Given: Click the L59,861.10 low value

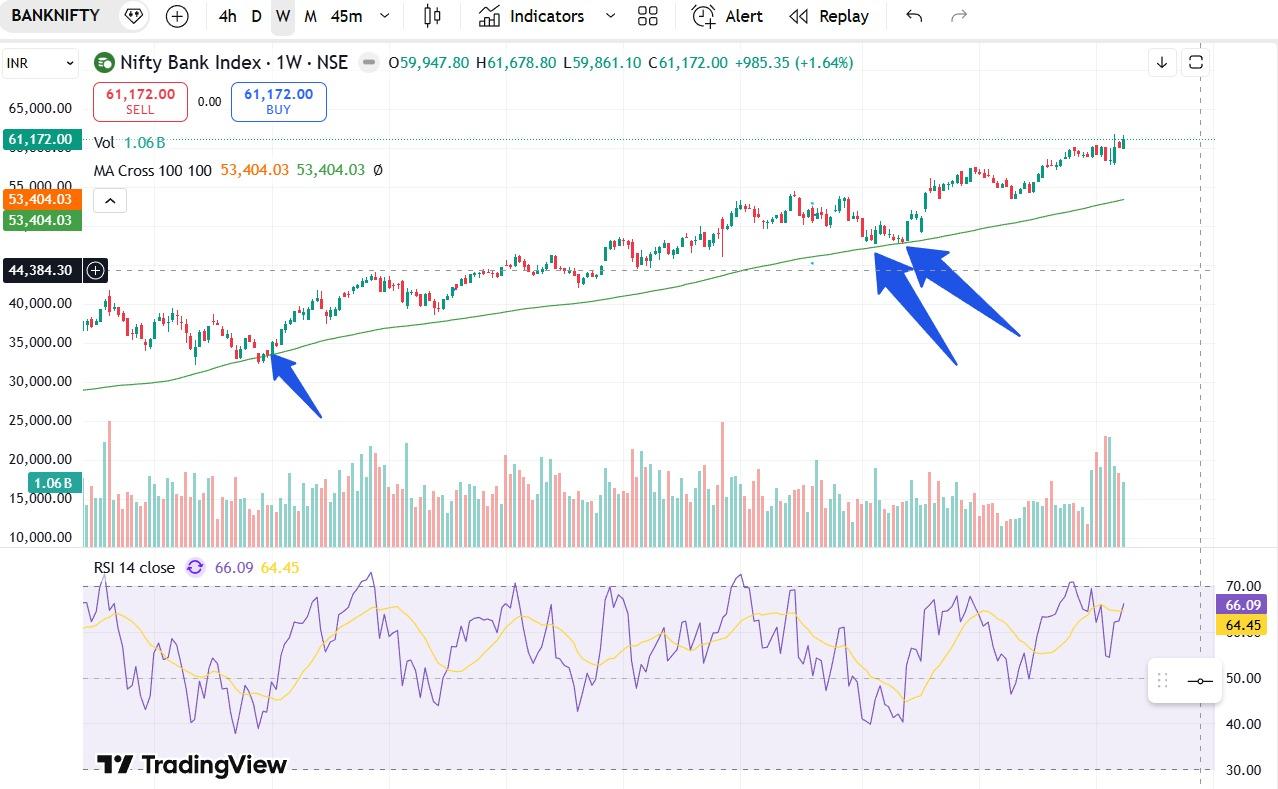Looking at the screenshot, I should coord(602,63).
